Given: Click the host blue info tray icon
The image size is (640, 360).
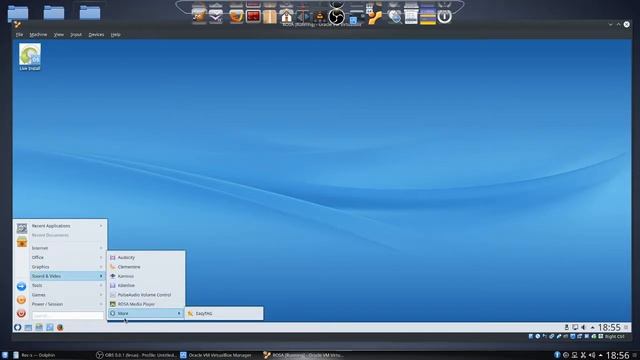Looking at the screenshot, I should (x=557, y=355).
